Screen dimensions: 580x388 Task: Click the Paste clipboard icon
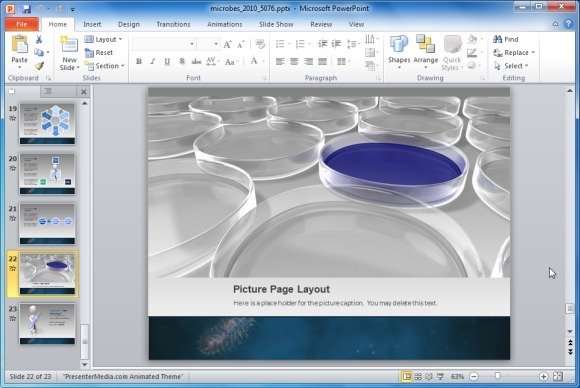(19, 45)
